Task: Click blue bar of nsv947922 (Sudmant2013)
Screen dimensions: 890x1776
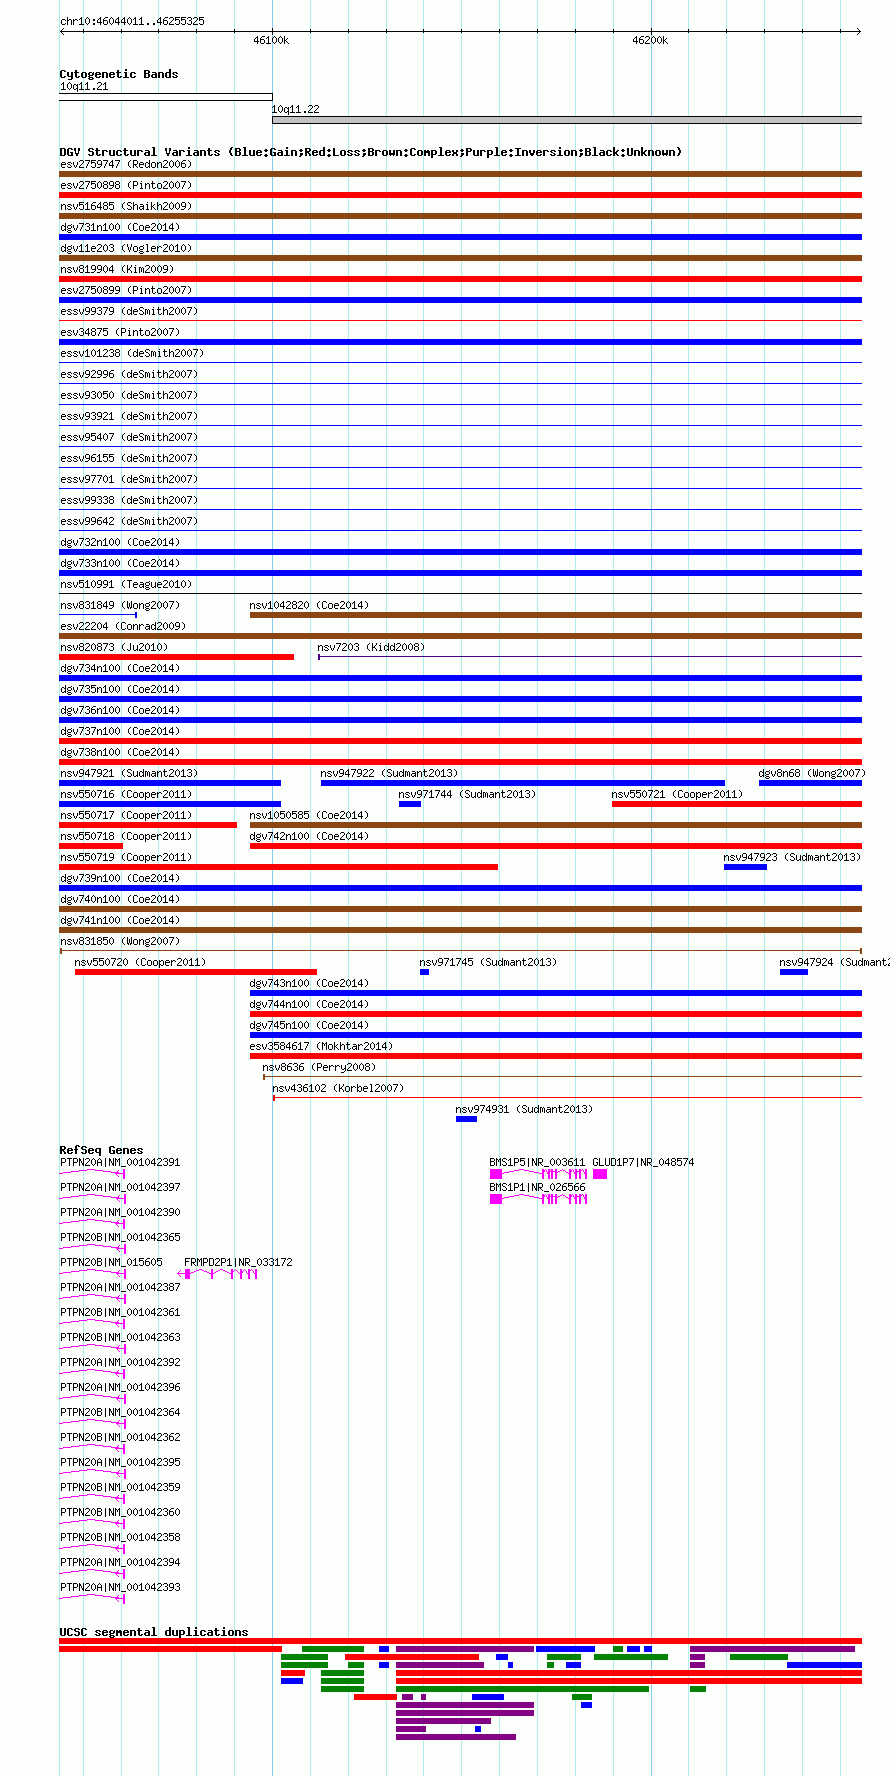Action: point(523,783)
